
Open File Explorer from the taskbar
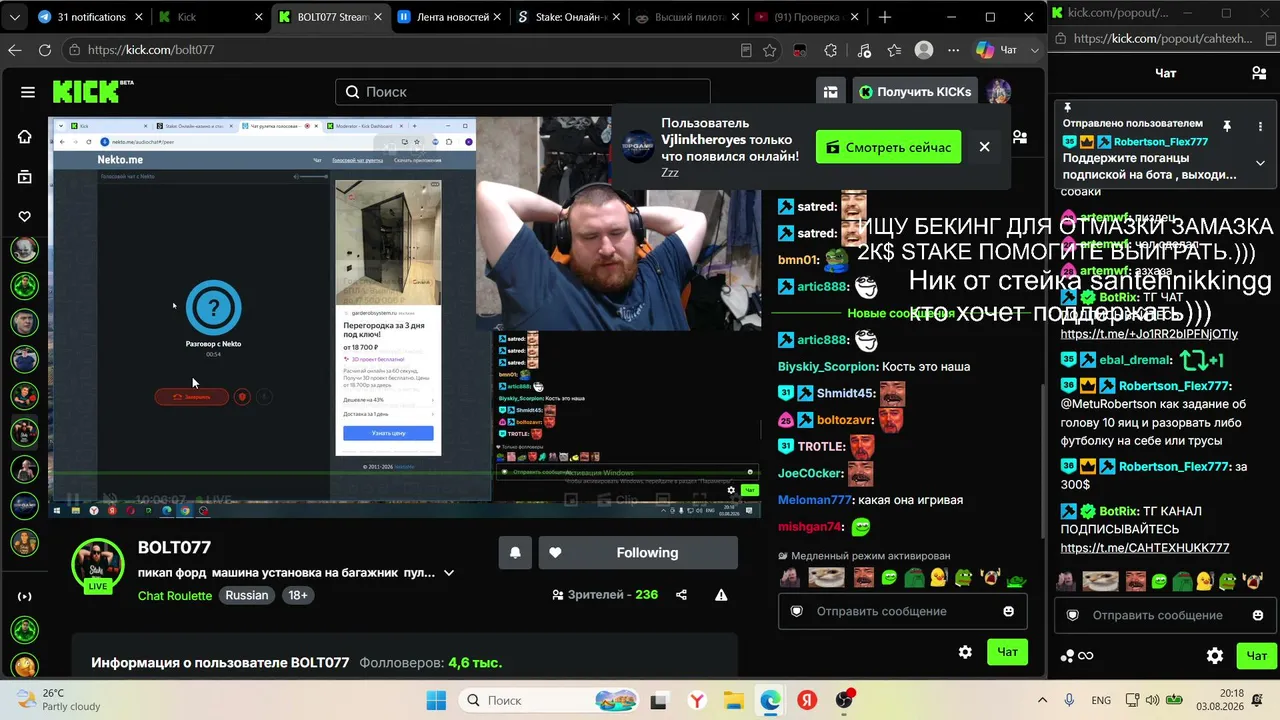click(733, 700)
